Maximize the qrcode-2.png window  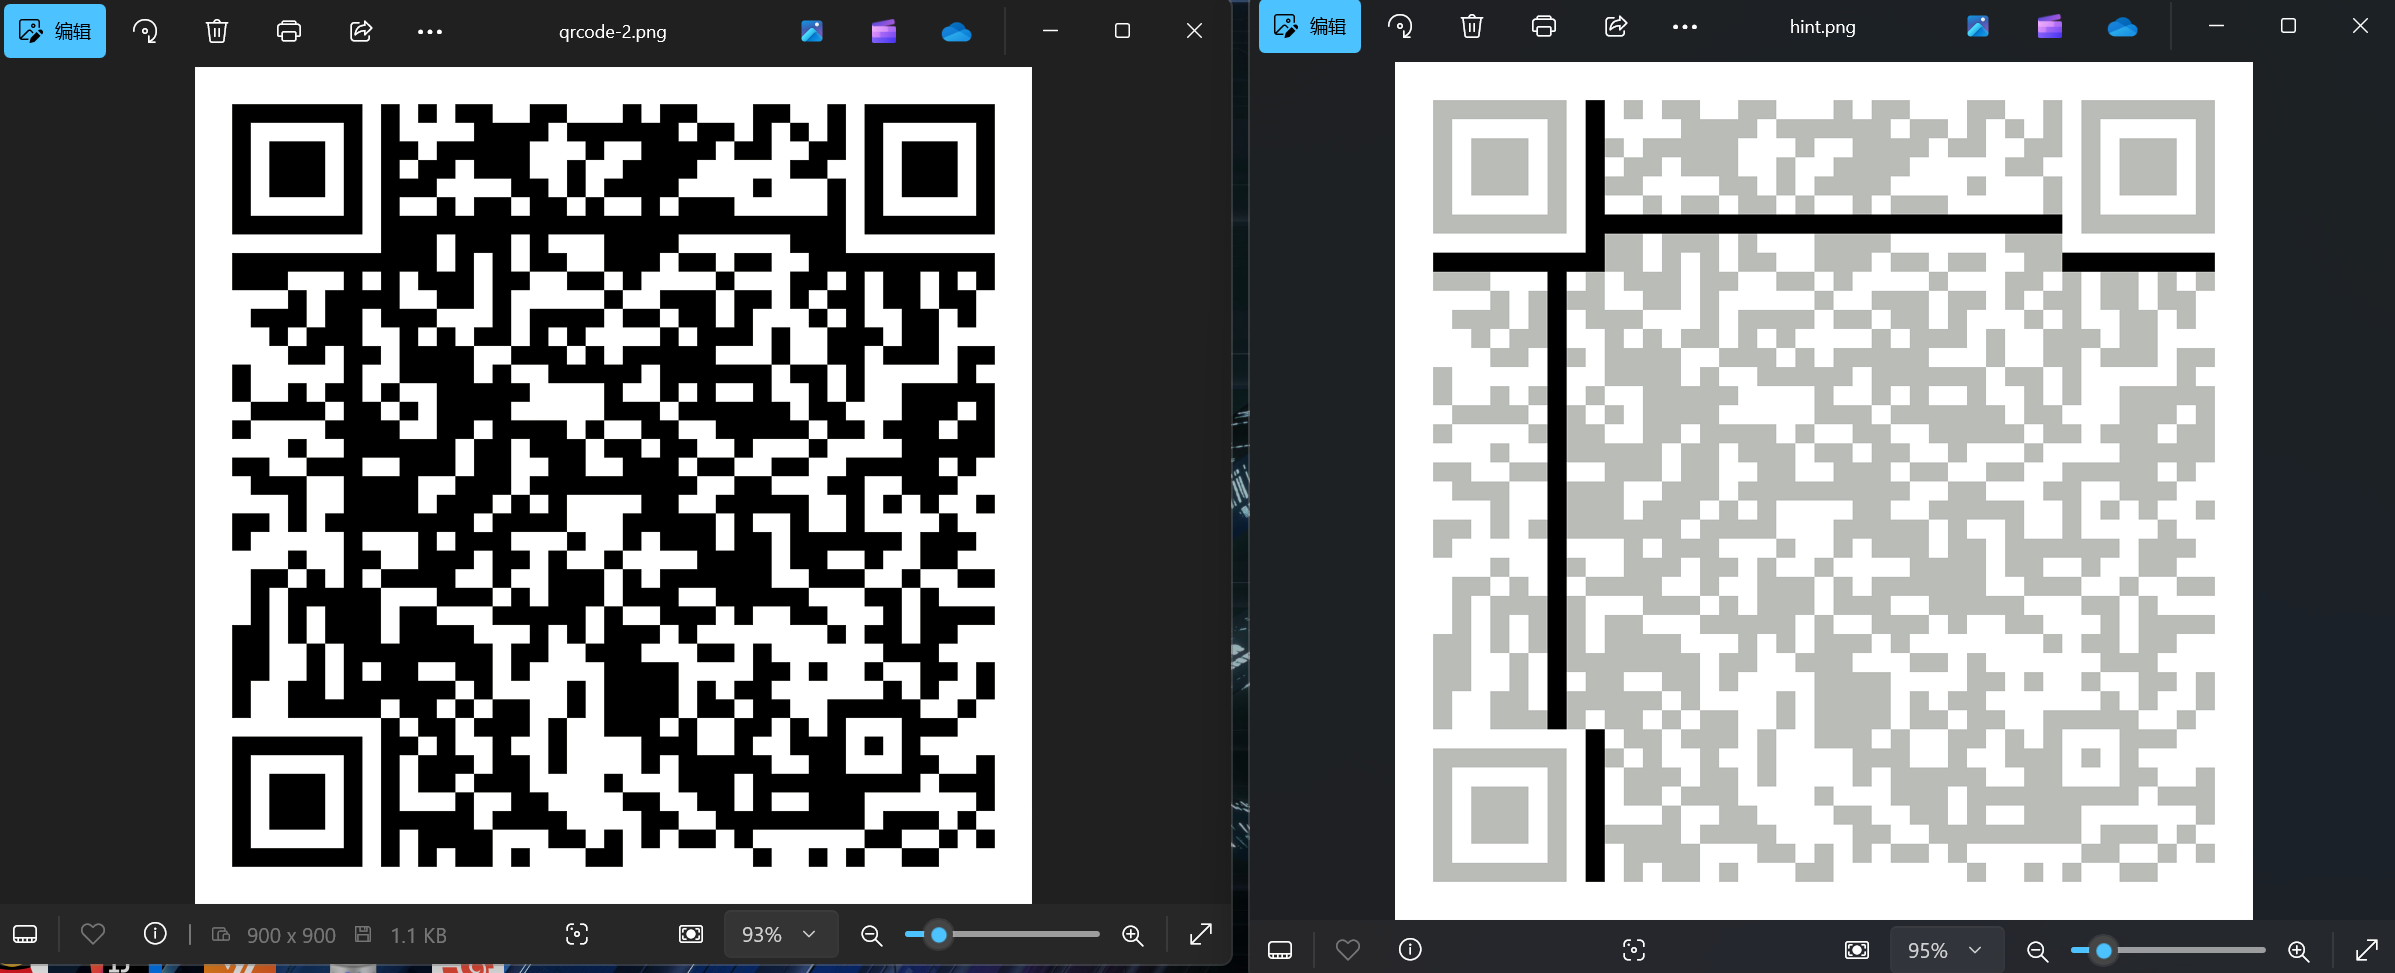[1122, 31]
